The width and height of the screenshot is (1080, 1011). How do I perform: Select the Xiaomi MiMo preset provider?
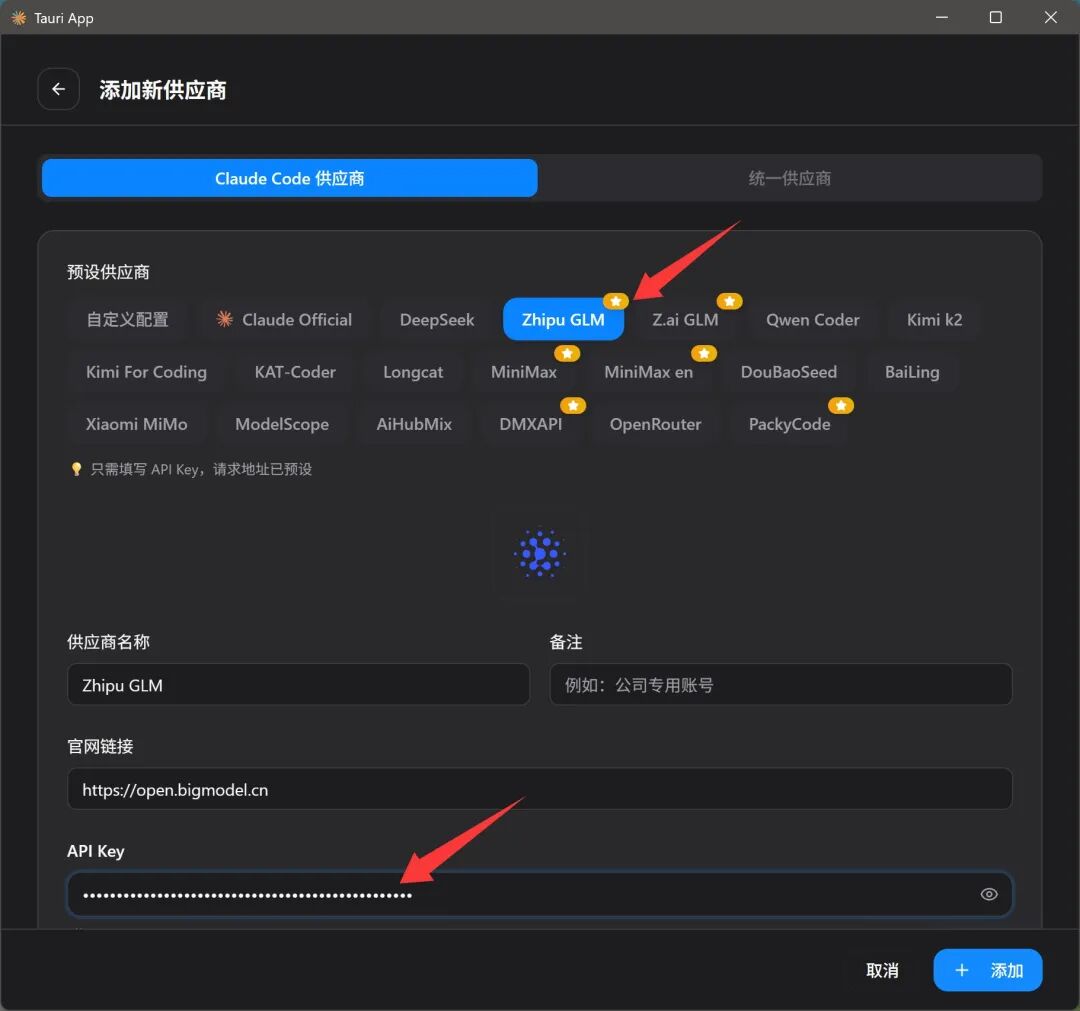pos(137,424)
